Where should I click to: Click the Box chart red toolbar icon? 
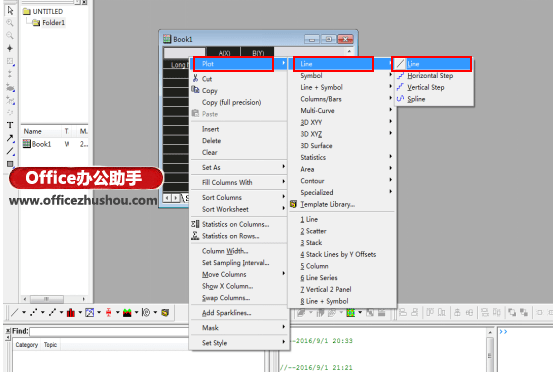(108, 312)
